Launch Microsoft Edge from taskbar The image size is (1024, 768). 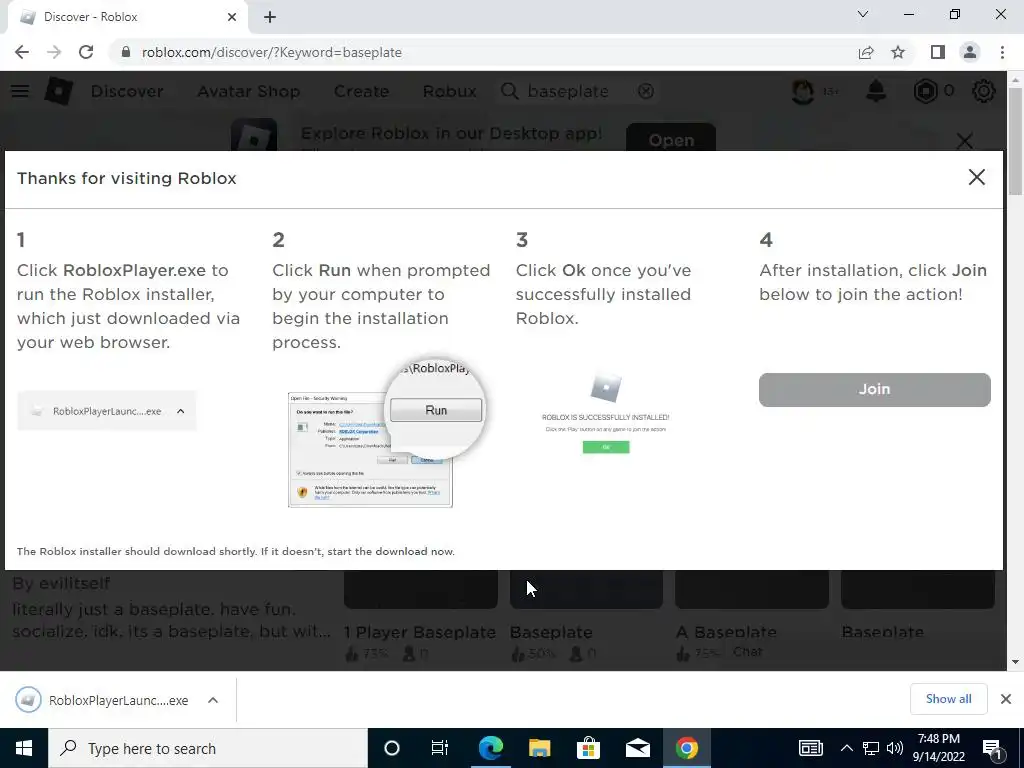(490, 748)
